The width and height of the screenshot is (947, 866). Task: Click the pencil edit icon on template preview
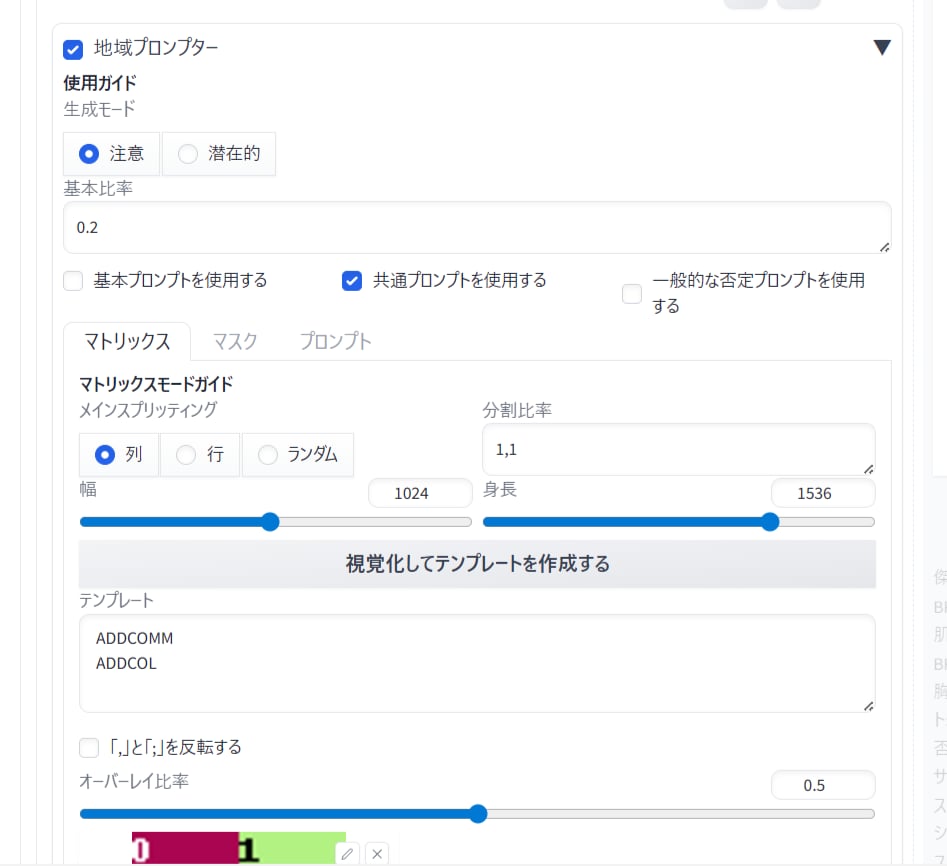click(x=347, y=853)
